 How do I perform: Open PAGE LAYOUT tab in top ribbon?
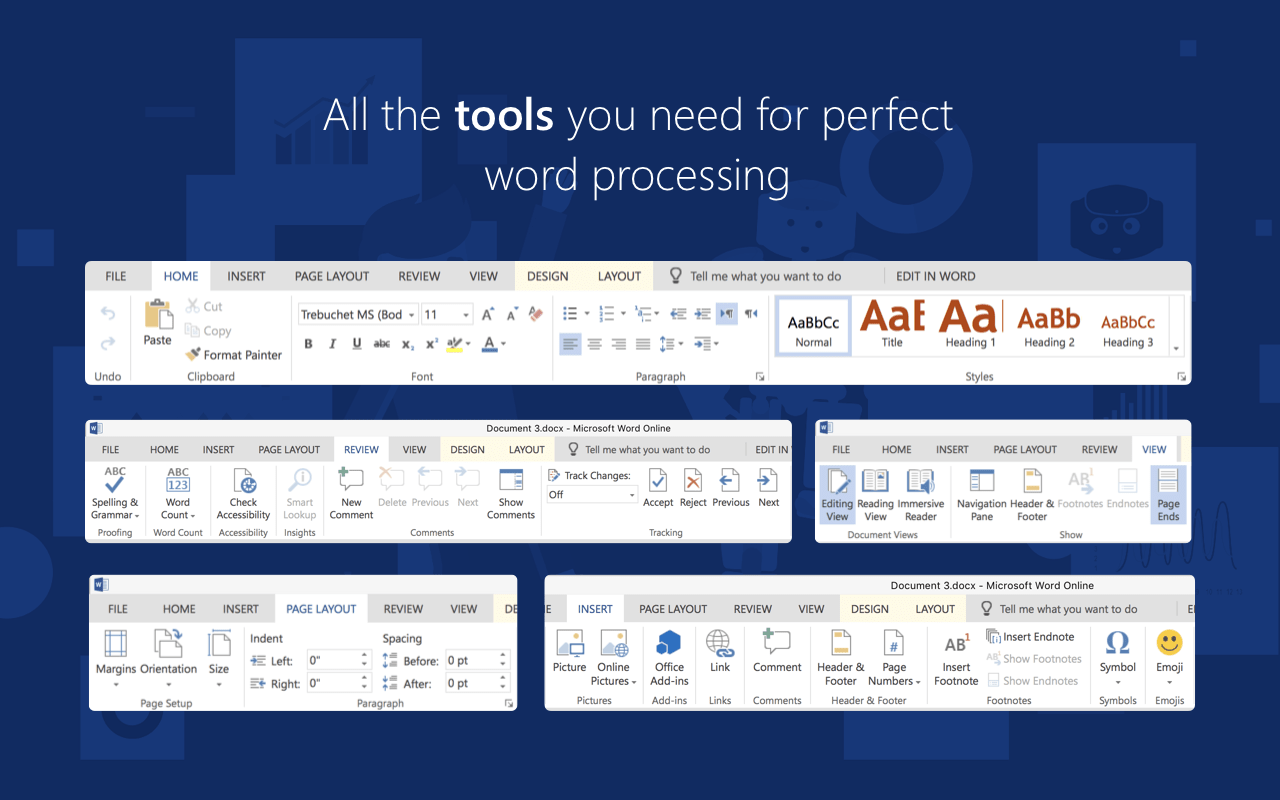[x=332, y=276]
